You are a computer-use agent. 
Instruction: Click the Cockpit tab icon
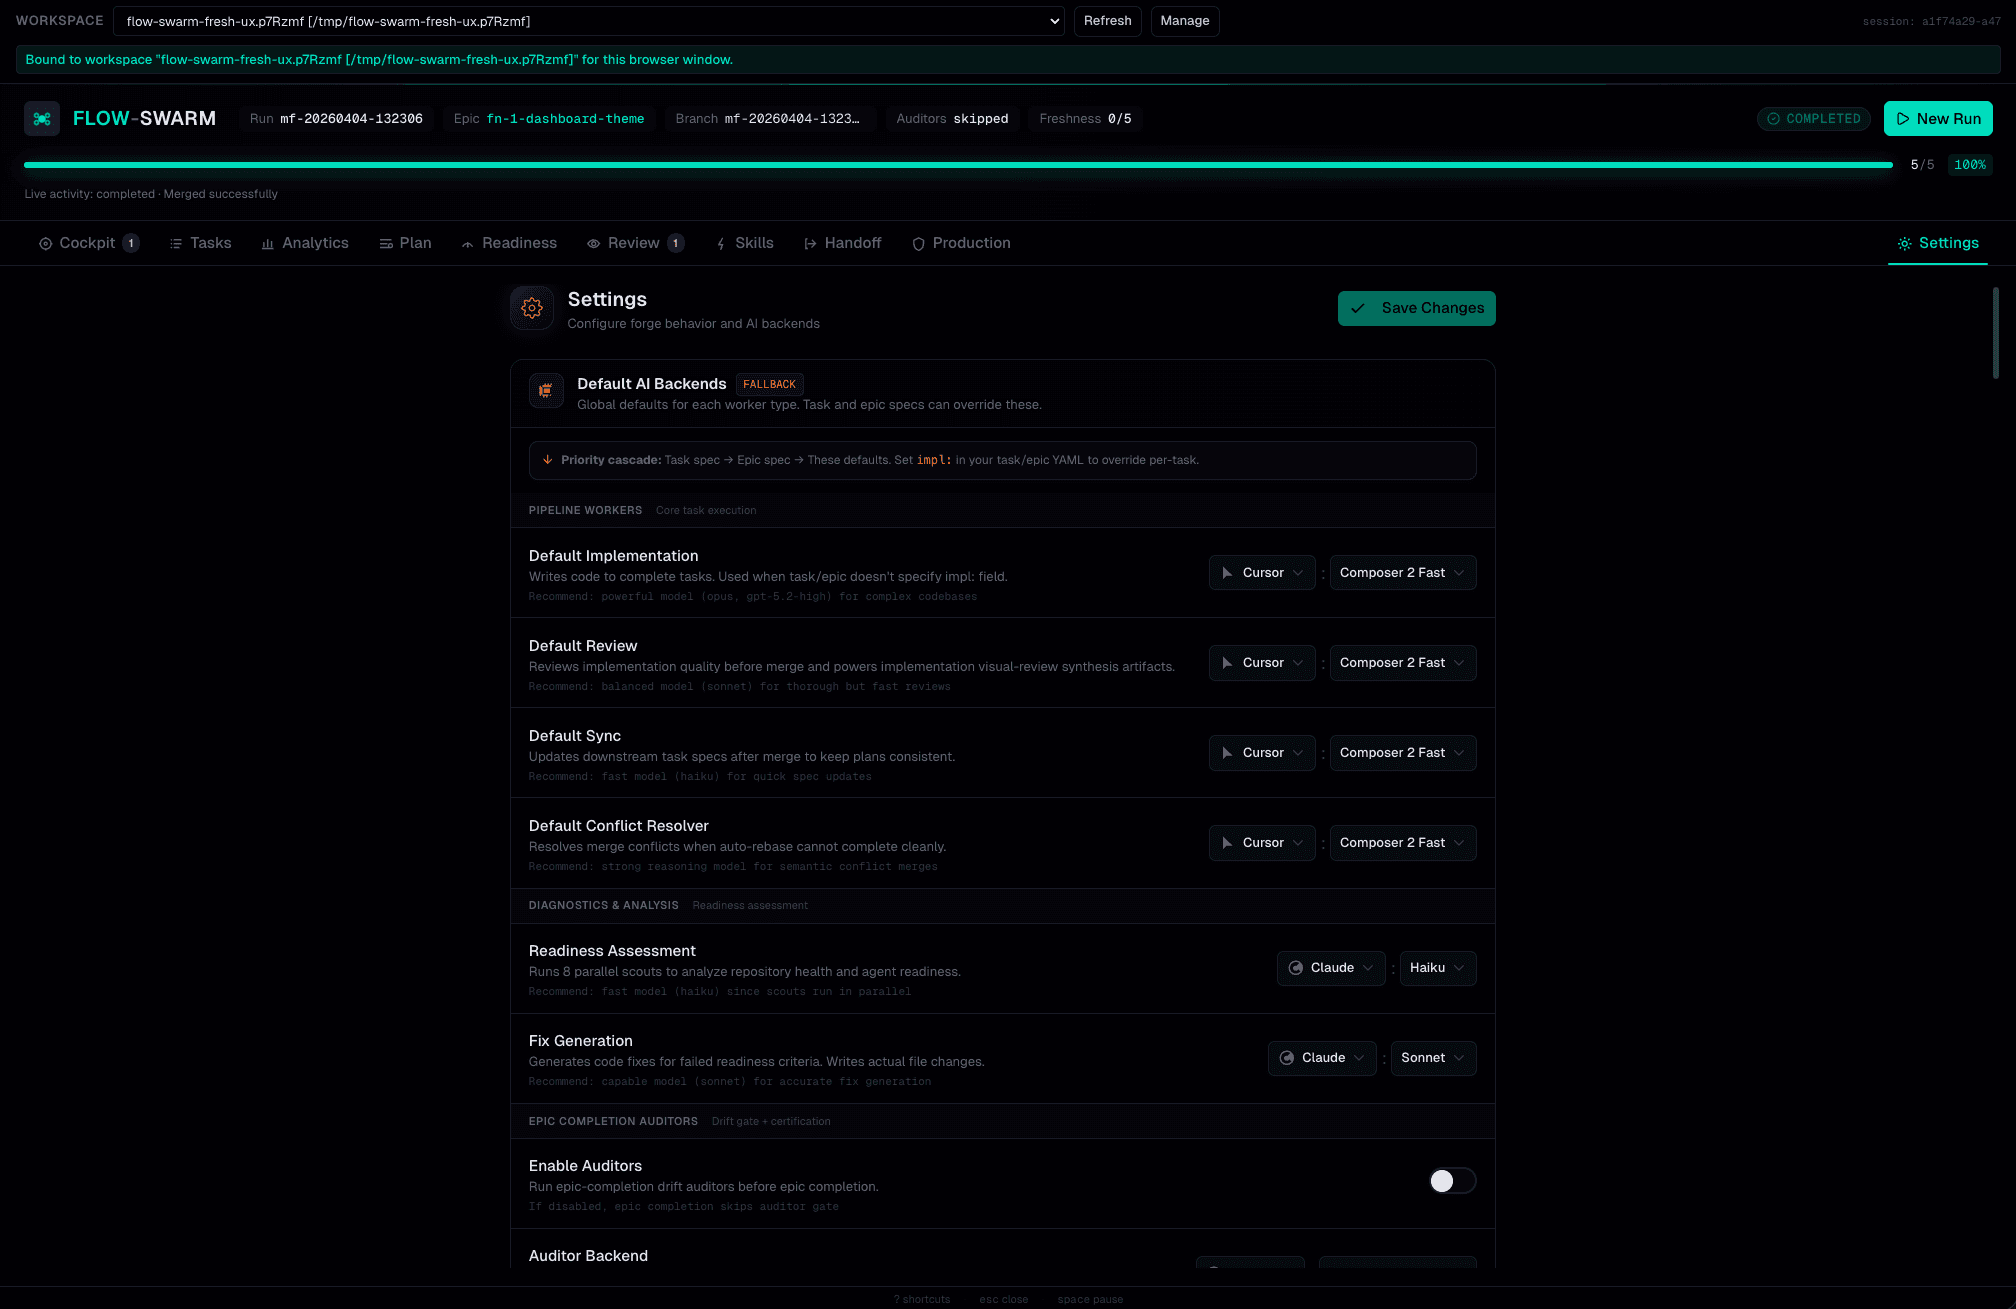(x=45, y=244)
